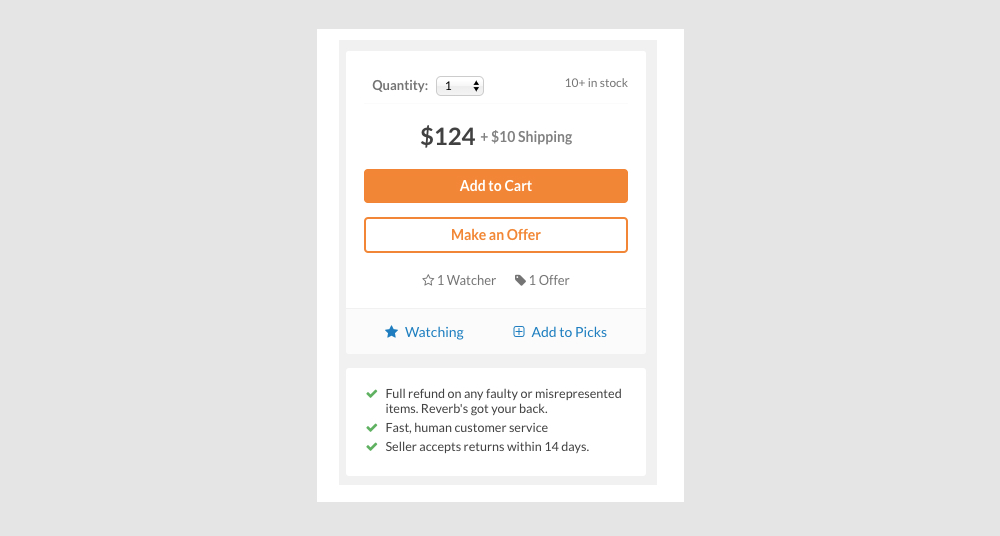Click the Add to Cart button
The height and width of the screenshot is (536, 1000).
(x=496, y=186)
